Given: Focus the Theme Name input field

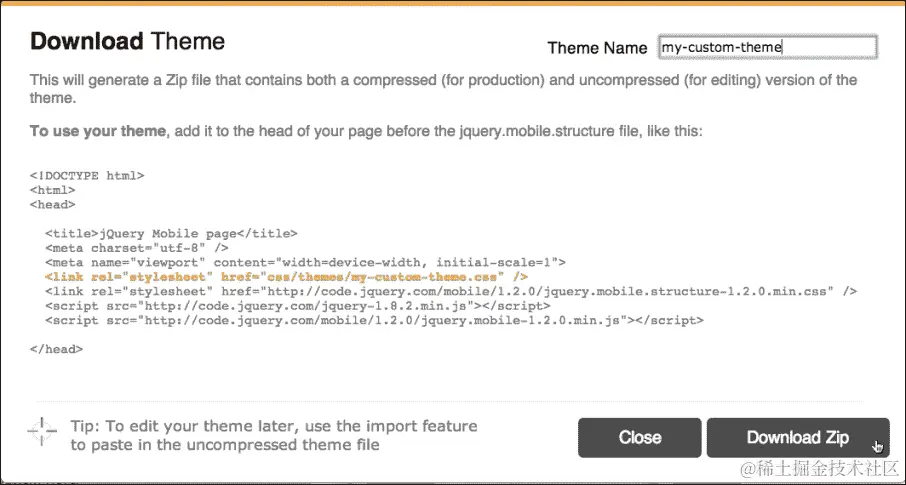Looking at the screenshot, I should point(767,46).
